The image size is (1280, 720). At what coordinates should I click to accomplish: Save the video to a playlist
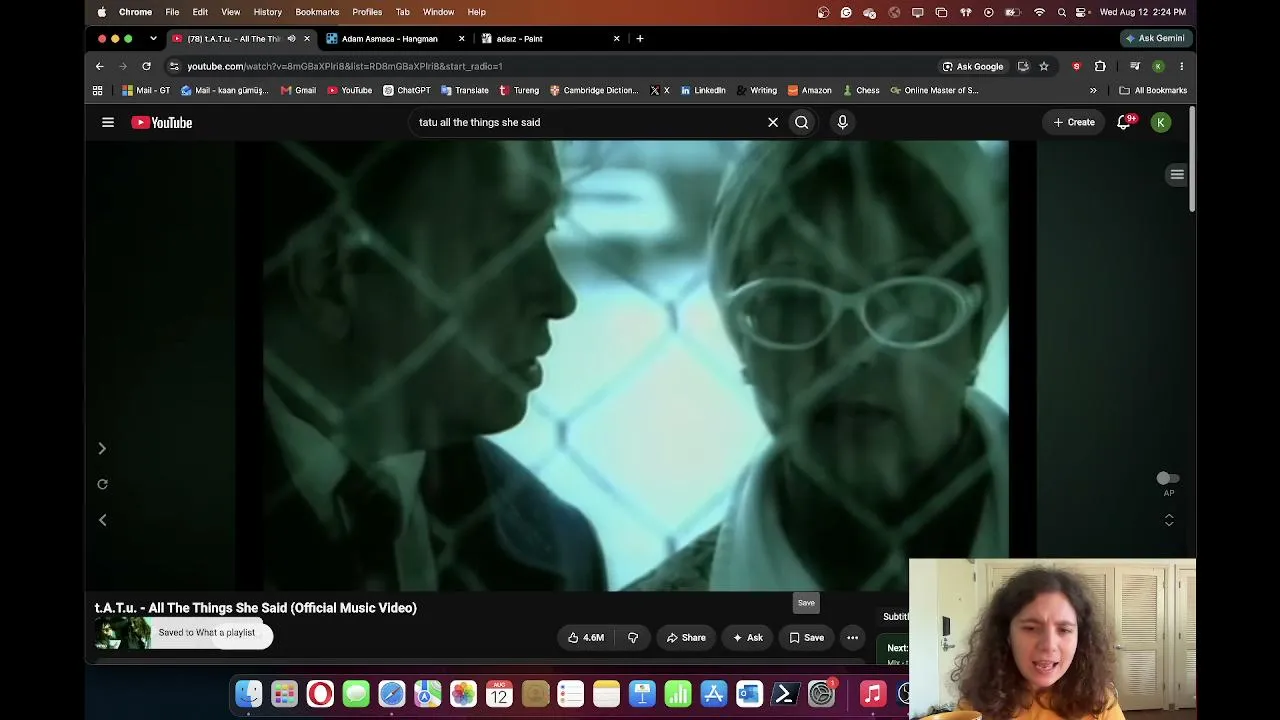807,637
